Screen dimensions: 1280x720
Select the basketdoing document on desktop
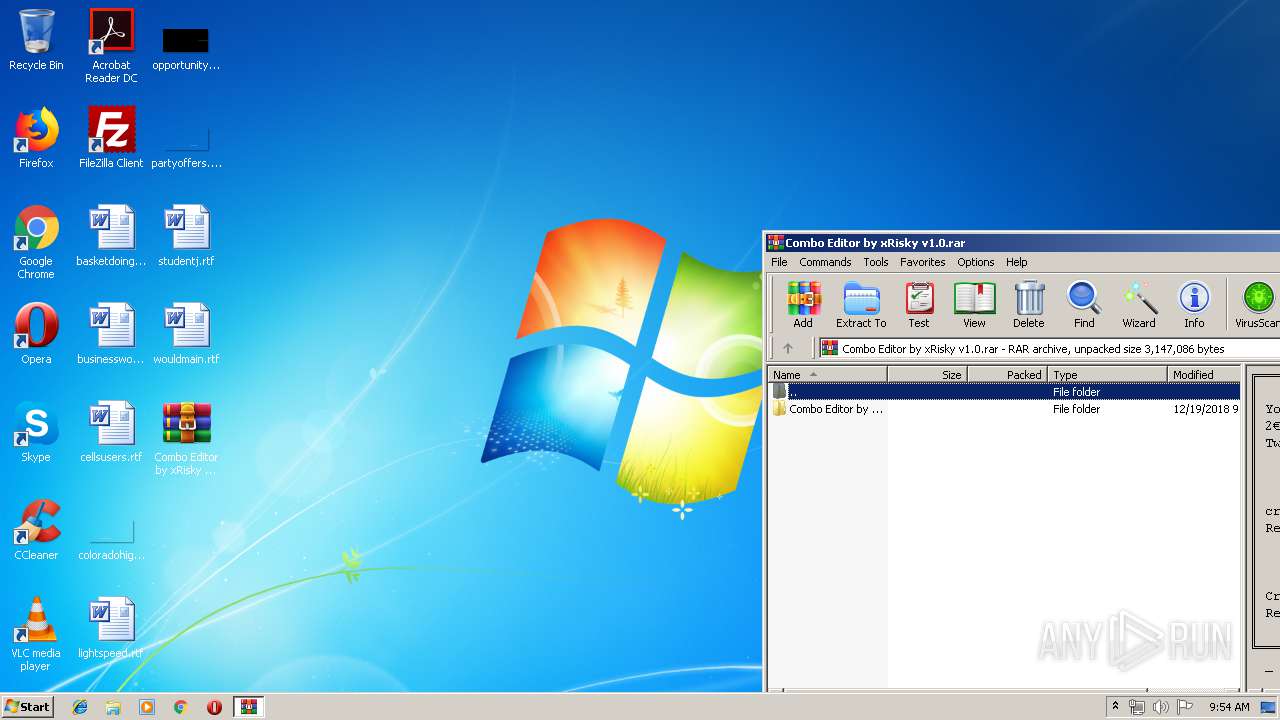tap(111, 236)
